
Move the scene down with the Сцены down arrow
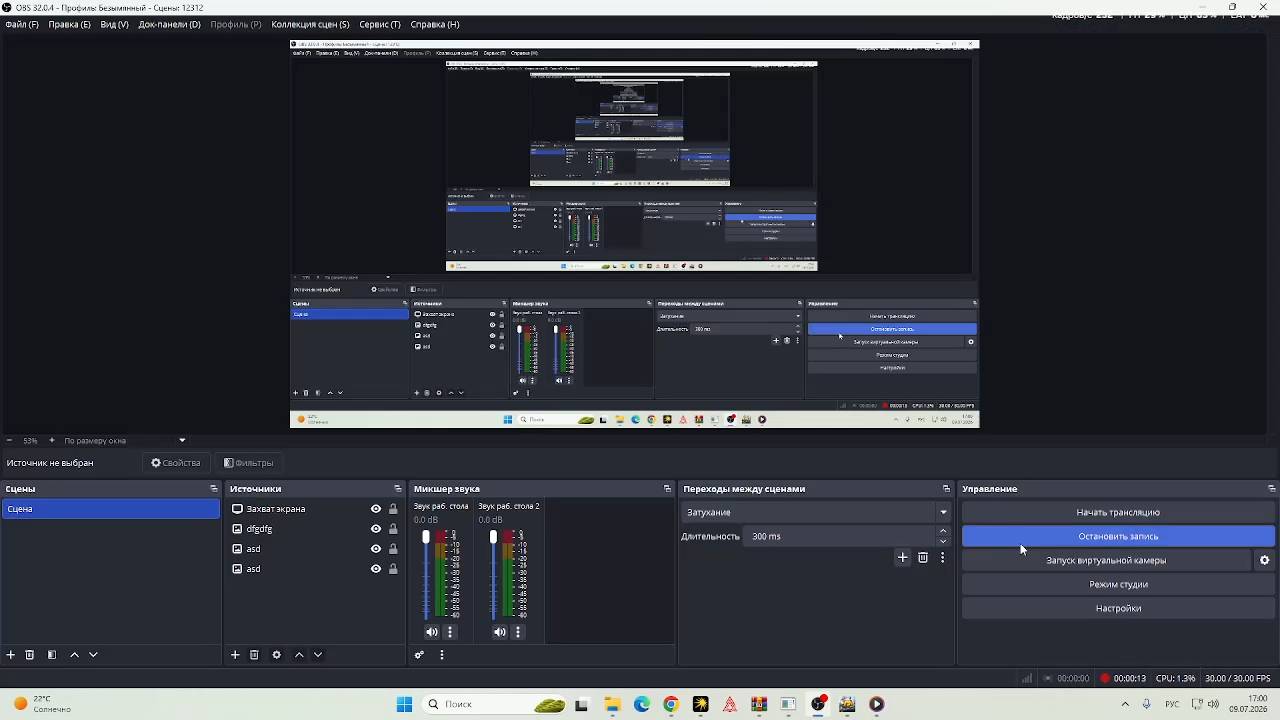93,655
